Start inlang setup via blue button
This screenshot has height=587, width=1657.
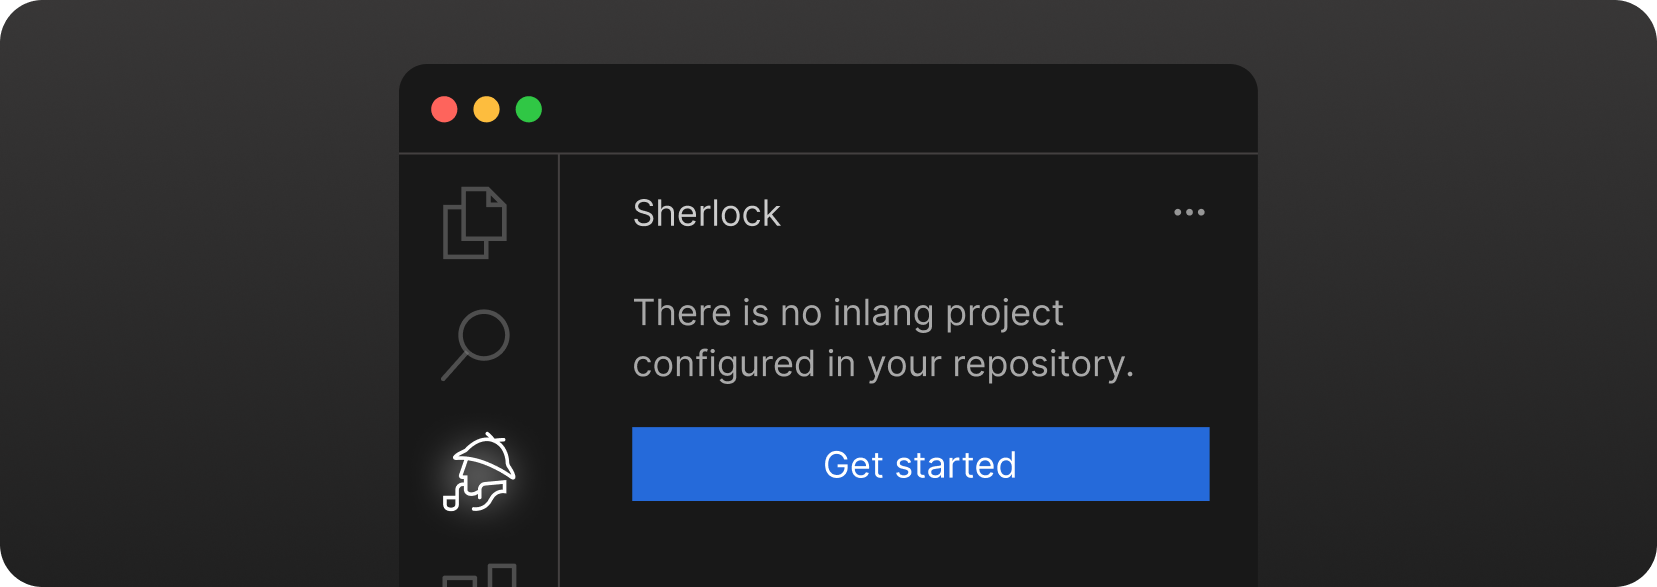[x=920, y=464]
